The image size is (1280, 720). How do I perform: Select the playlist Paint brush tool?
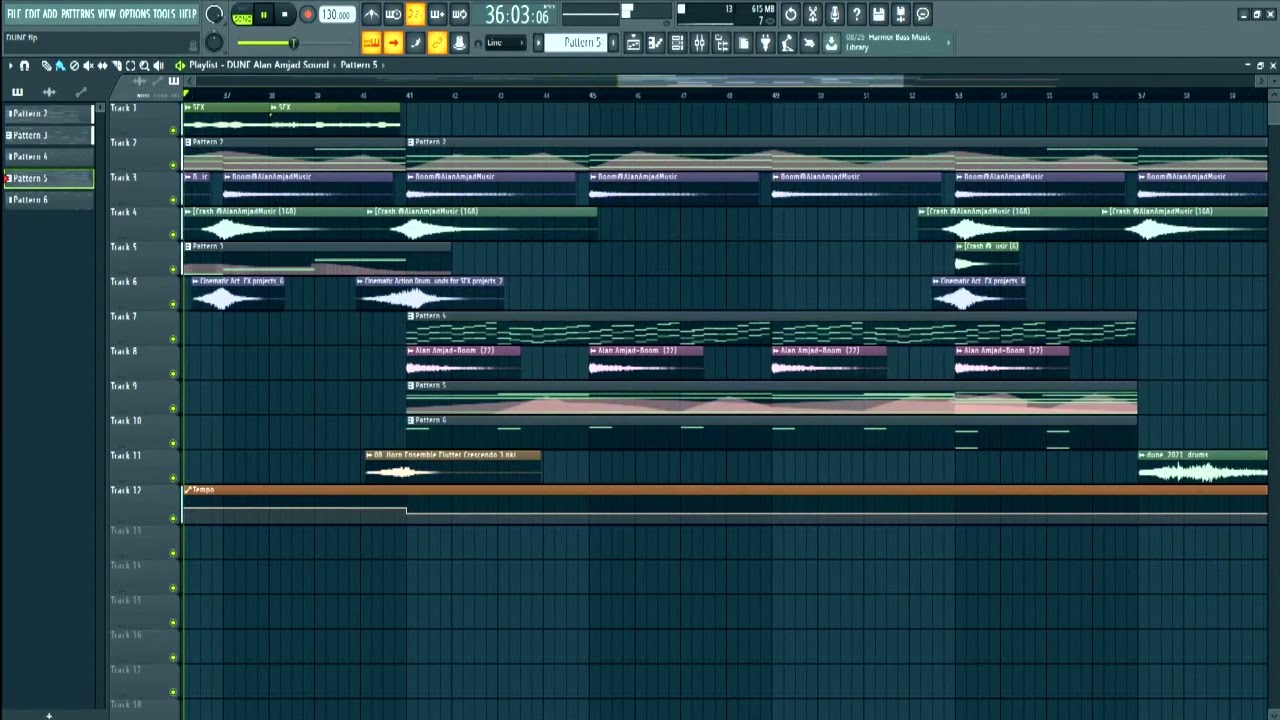coord(60,65)
